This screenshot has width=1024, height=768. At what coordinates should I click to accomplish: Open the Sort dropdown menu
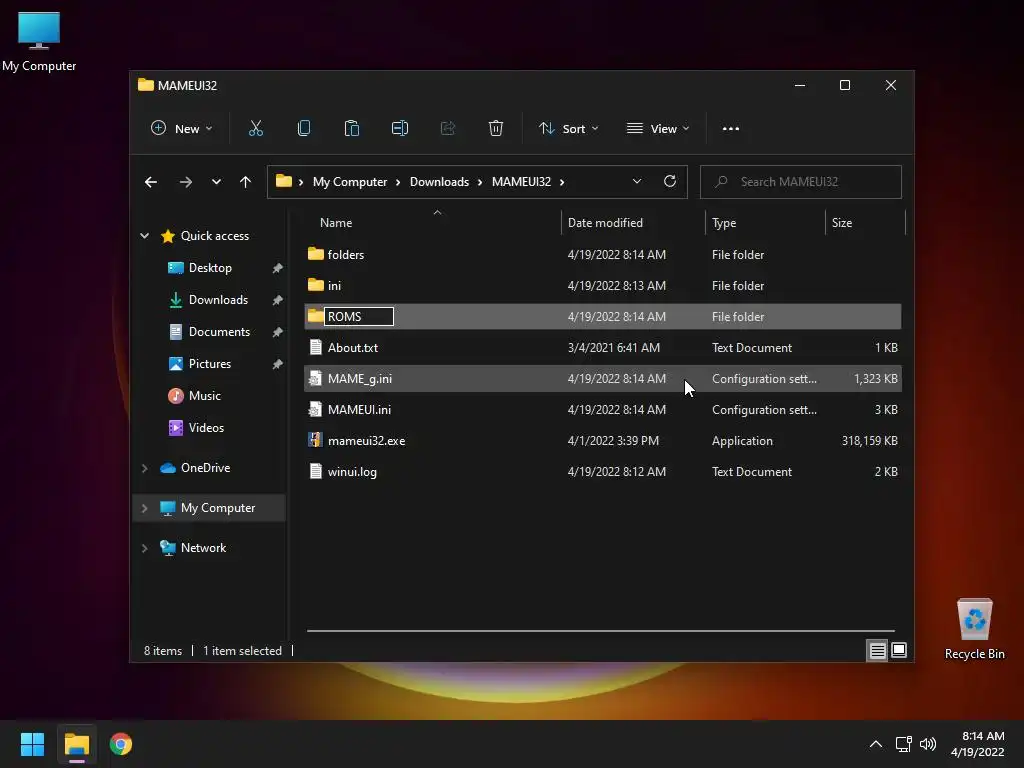(x=568, y=129)
